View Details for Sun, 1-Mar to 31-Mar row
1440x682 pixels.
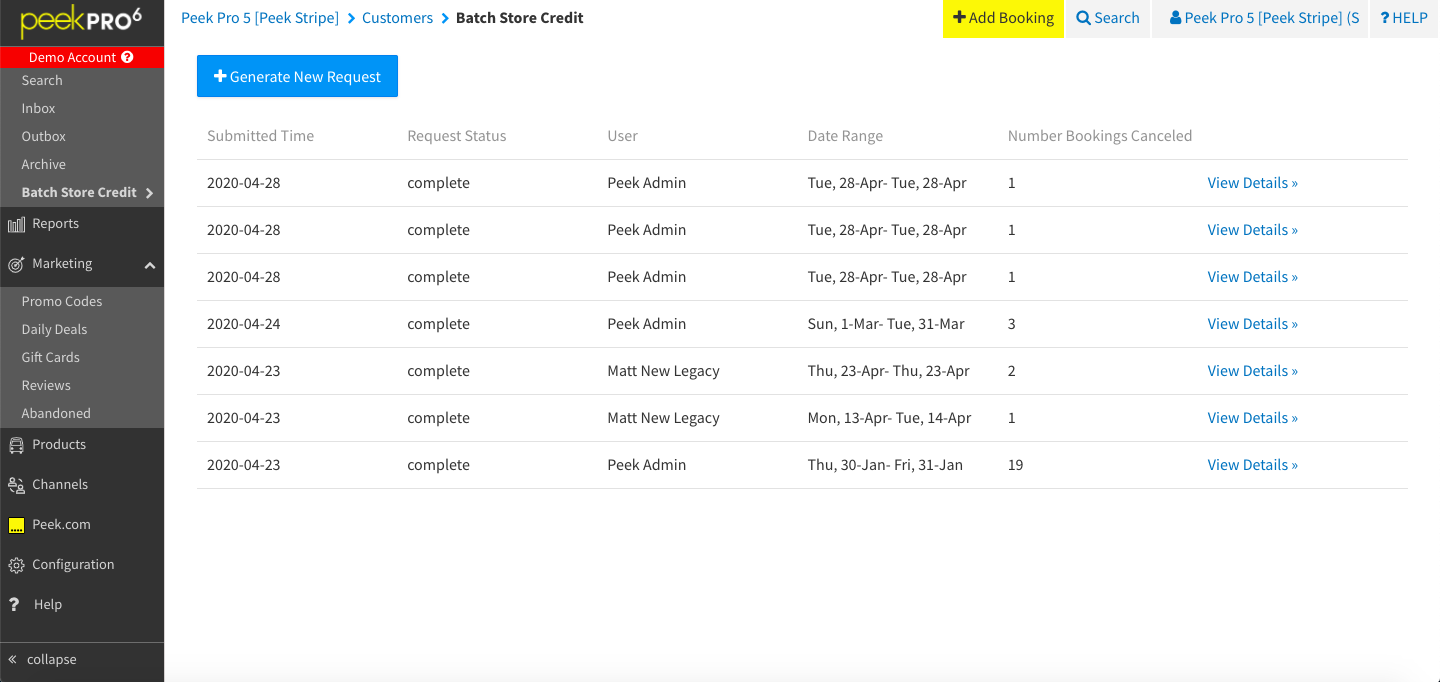pos(1252,324)
